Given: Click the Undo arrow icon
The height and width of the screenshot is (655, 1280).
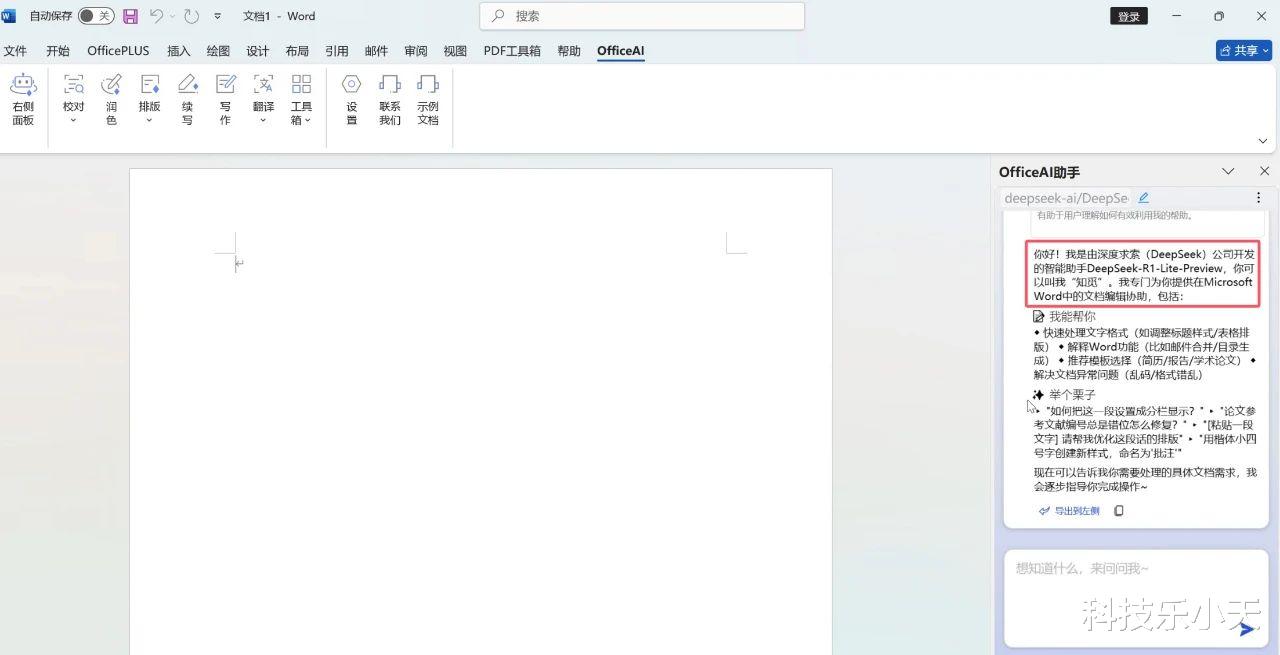Looking at the screenshot, I should click(x=156, y=16).
